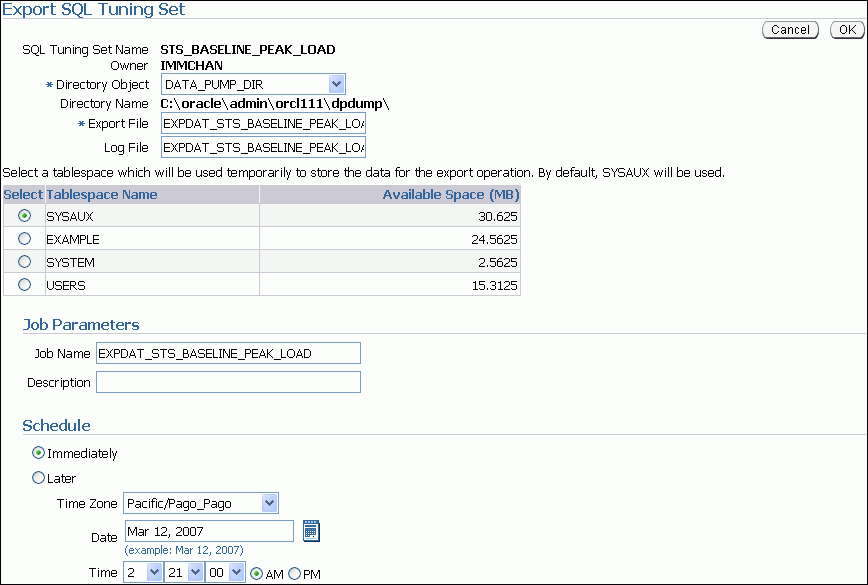Select the EXAMPLE tablespace
Viewport: 868px width, 585px height.
pos(23,239)
